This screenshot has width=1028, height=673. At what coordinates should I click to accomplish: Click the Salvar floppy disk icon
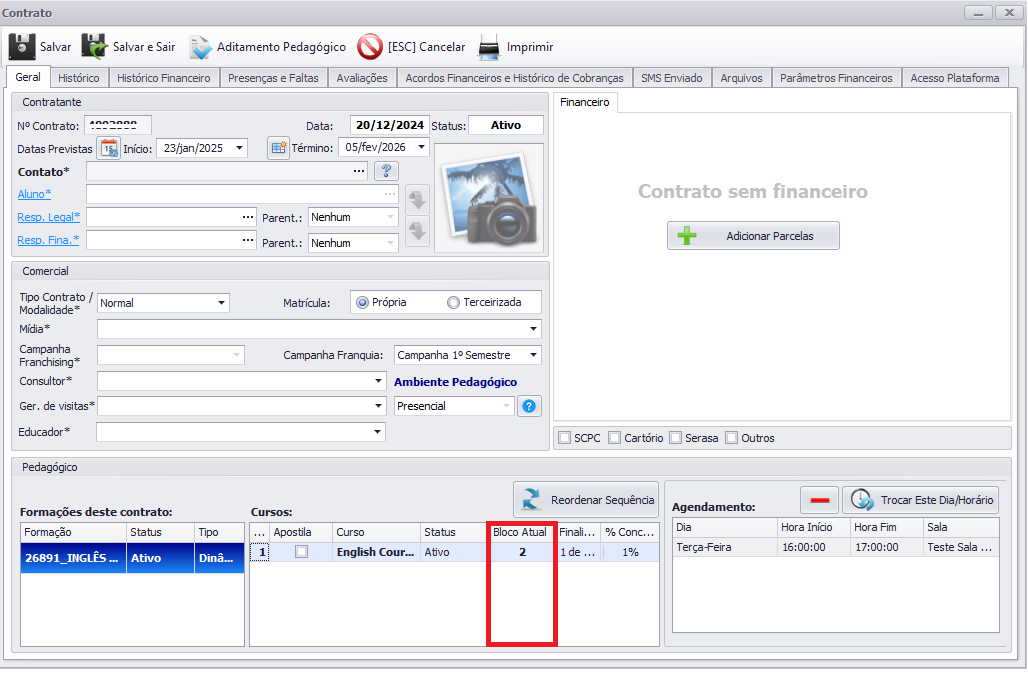click(22, 47)
